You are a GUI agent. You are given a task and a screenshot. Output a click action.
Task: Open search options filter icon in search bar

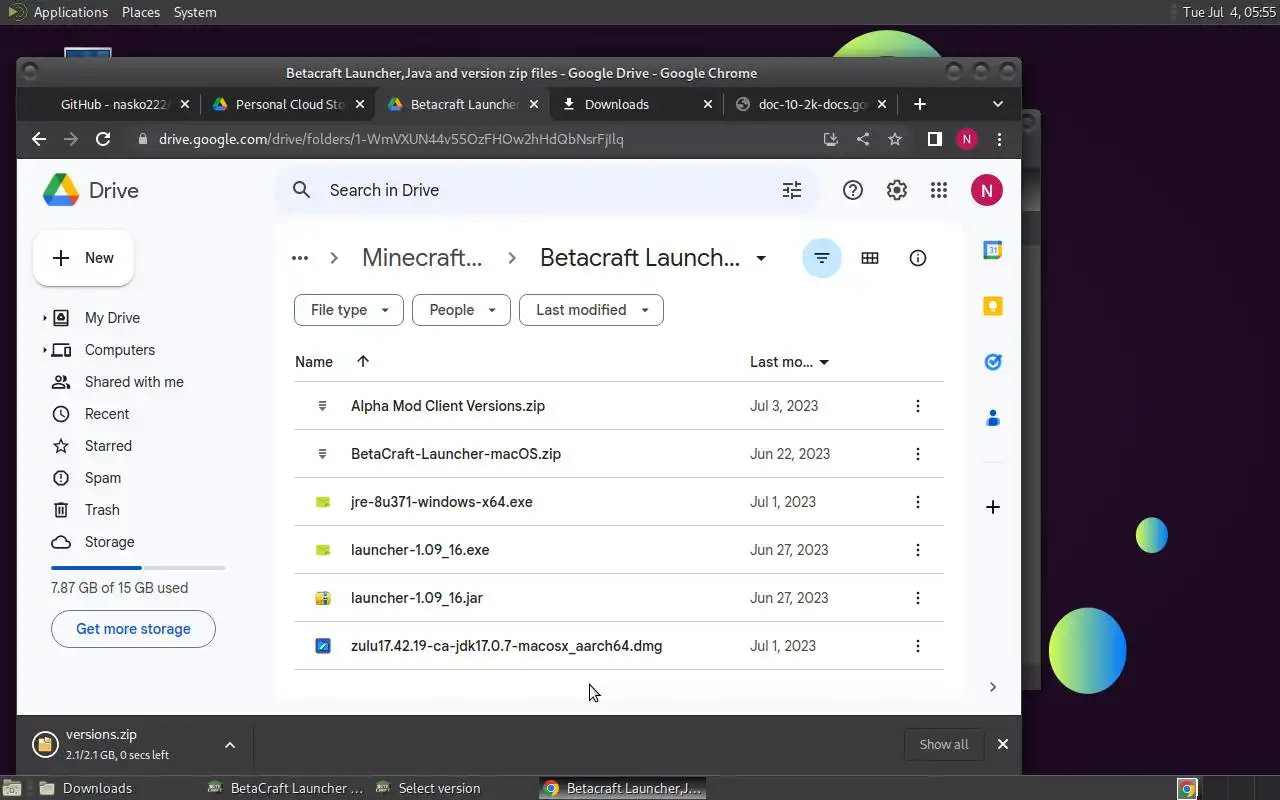click(x=792, y=190)
